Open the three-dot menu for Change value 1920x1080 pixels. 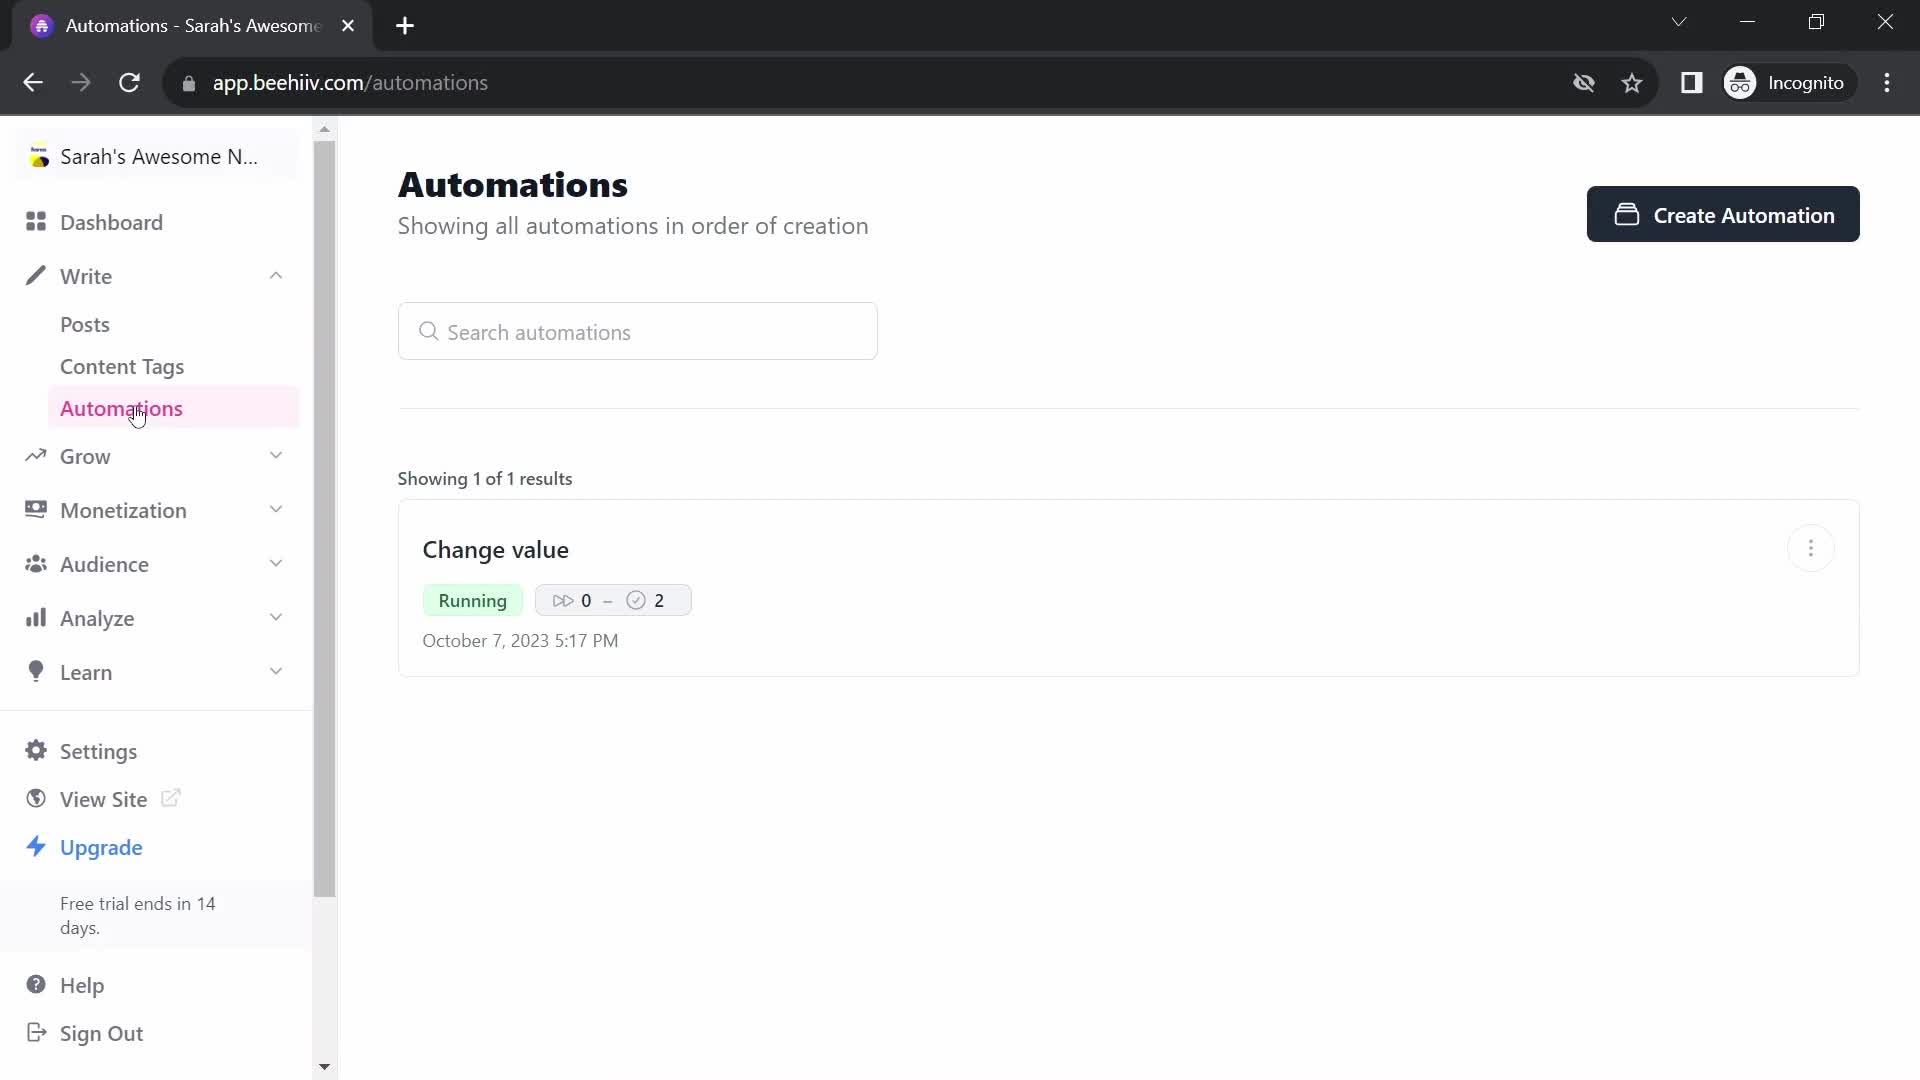(1812, 549)
